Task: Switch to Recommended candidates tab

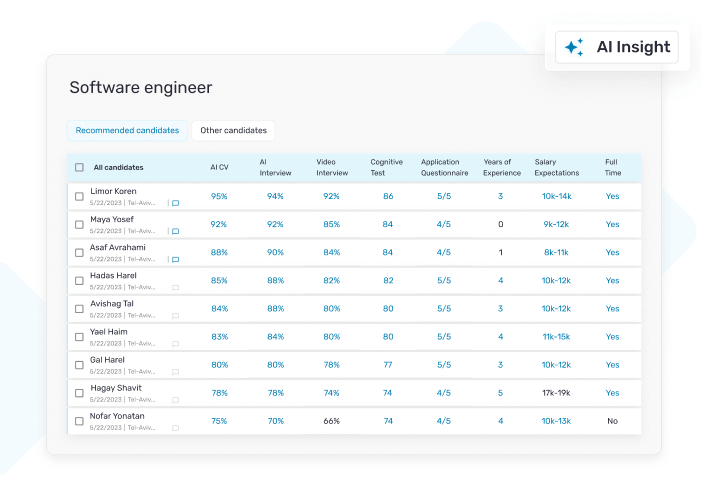Action: coord(127,130)
